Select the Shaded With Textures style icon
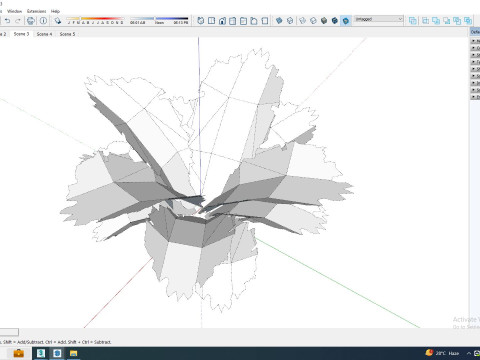Viewport: 480px width, 360px height. point(335,21)
